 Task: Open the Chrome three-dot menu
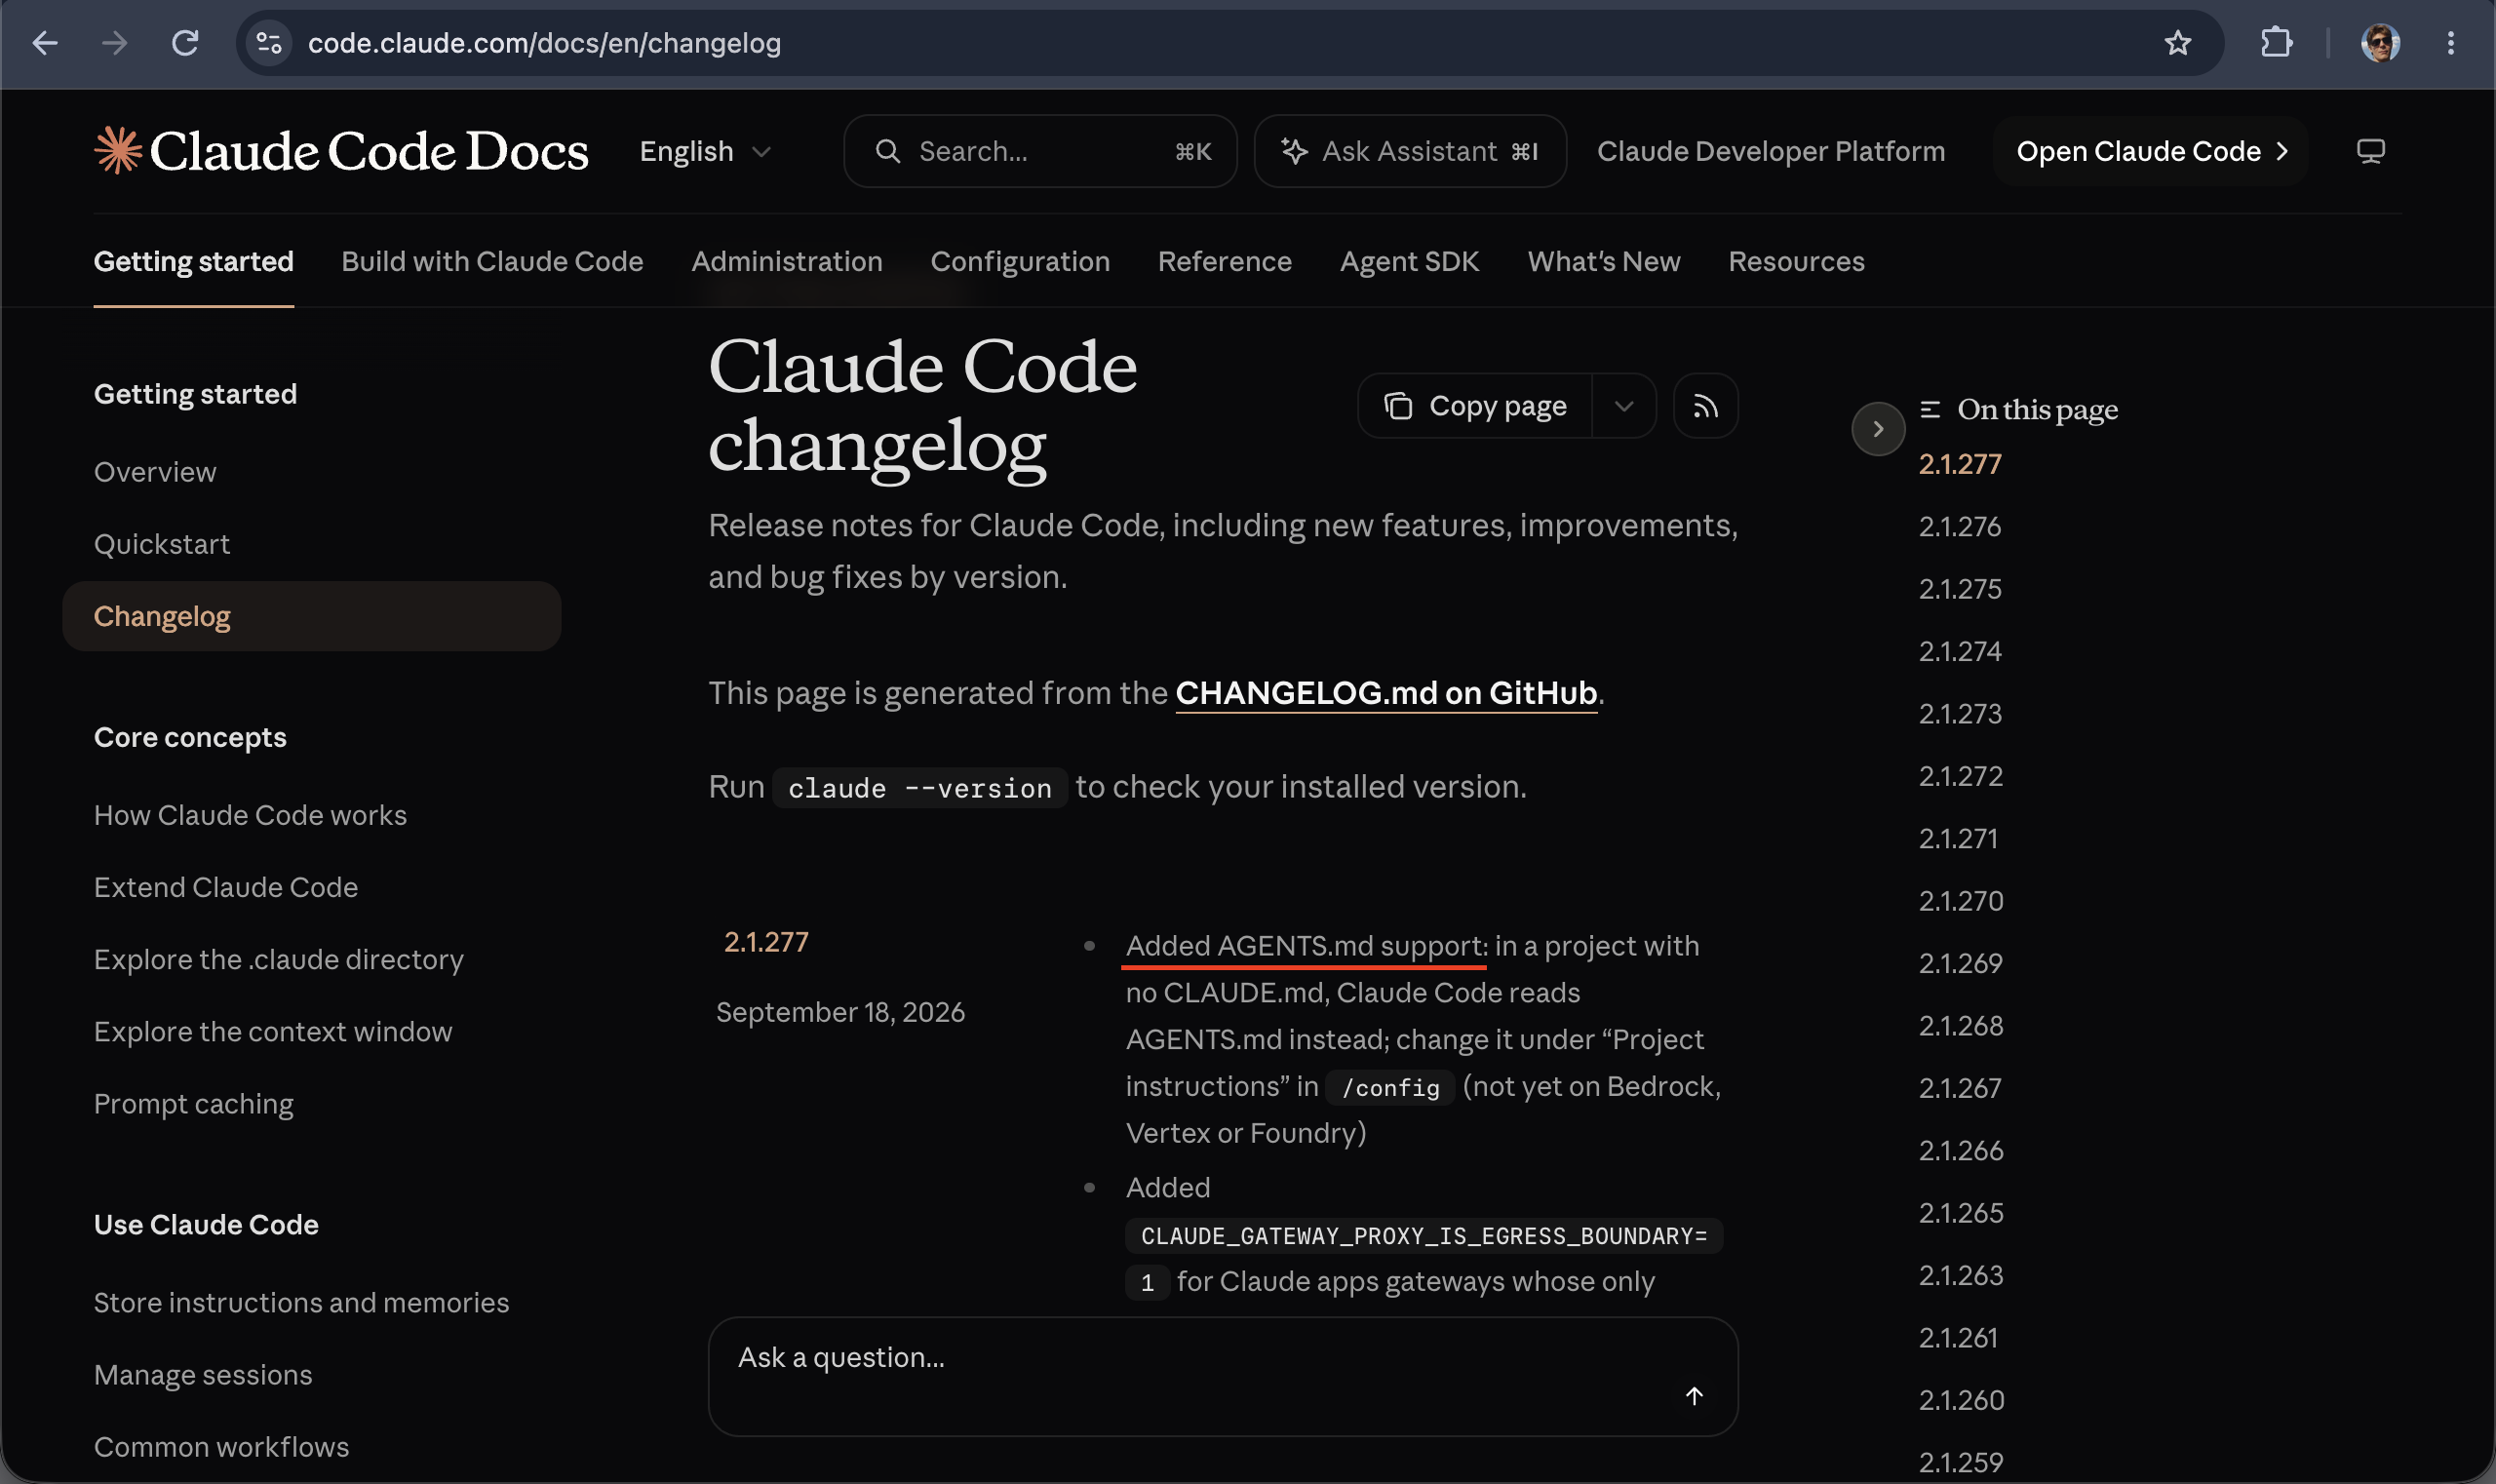(x=2450, y=43)
